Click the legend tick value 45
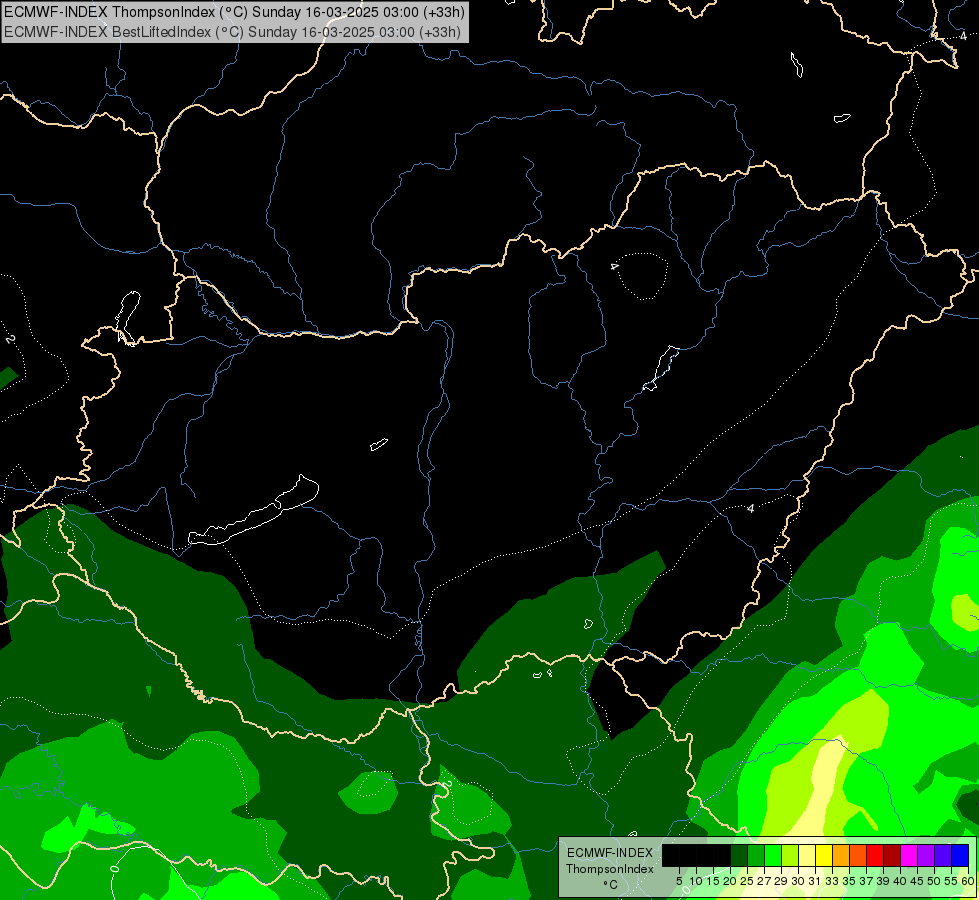 point(918,881)
